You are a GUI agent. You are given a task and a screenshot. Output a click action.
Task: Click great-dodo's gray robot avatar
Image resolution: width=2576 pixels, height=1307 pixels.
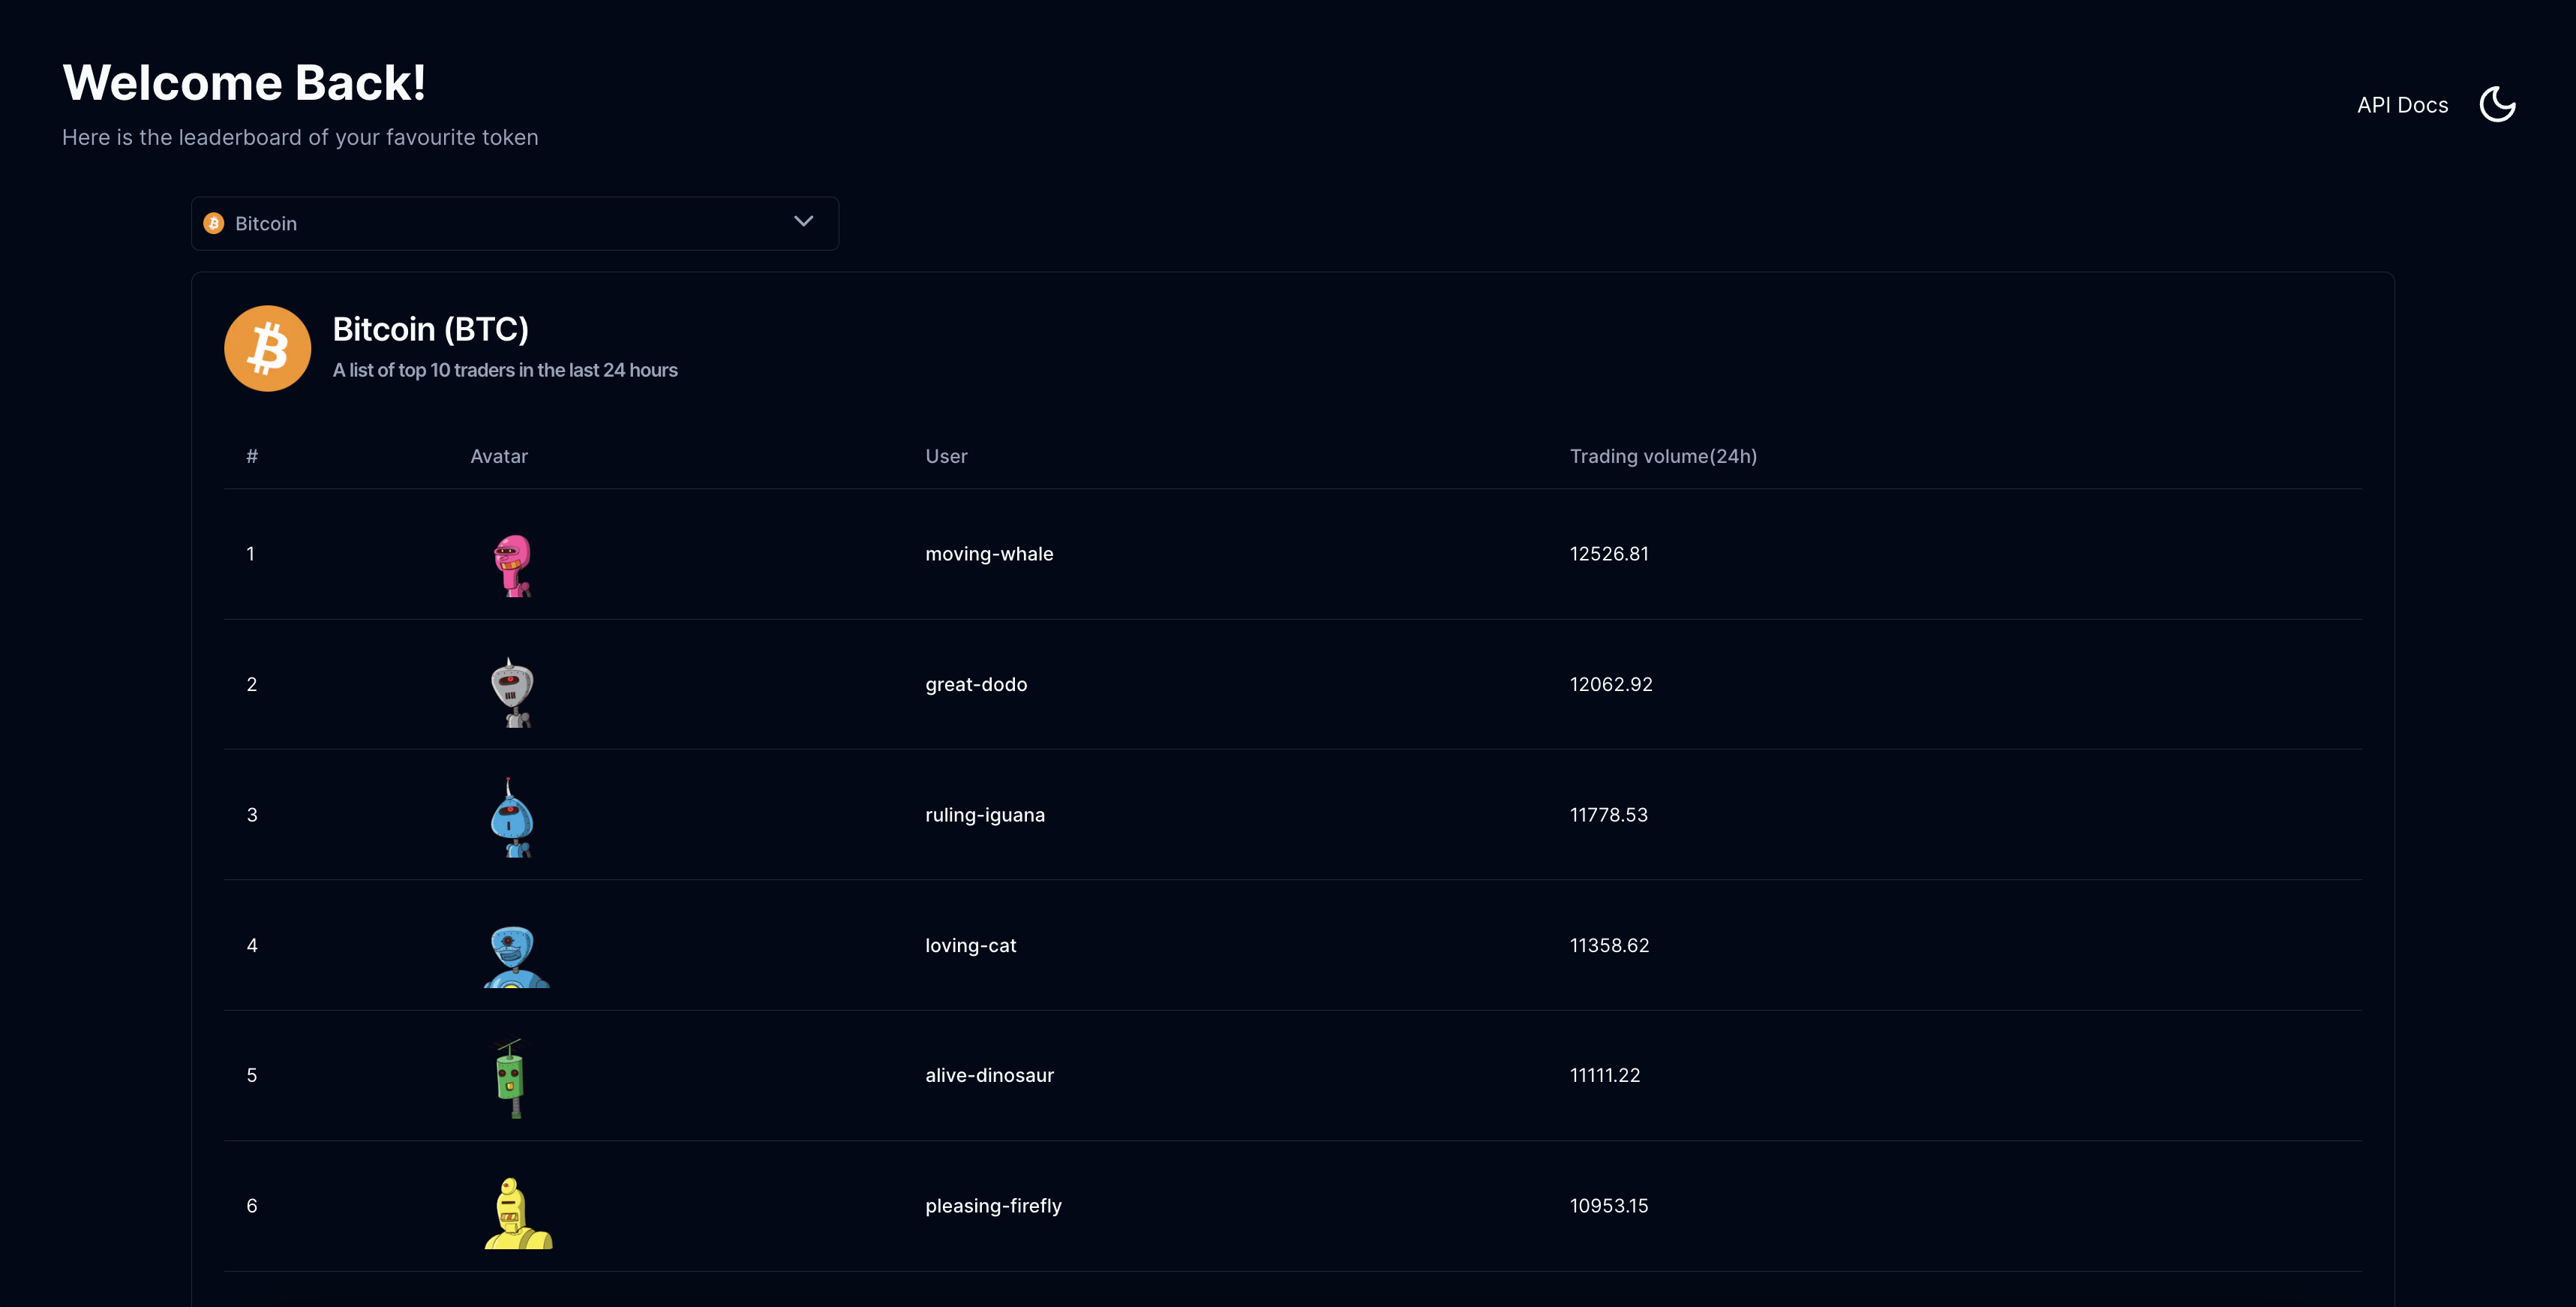pos(512,692)
